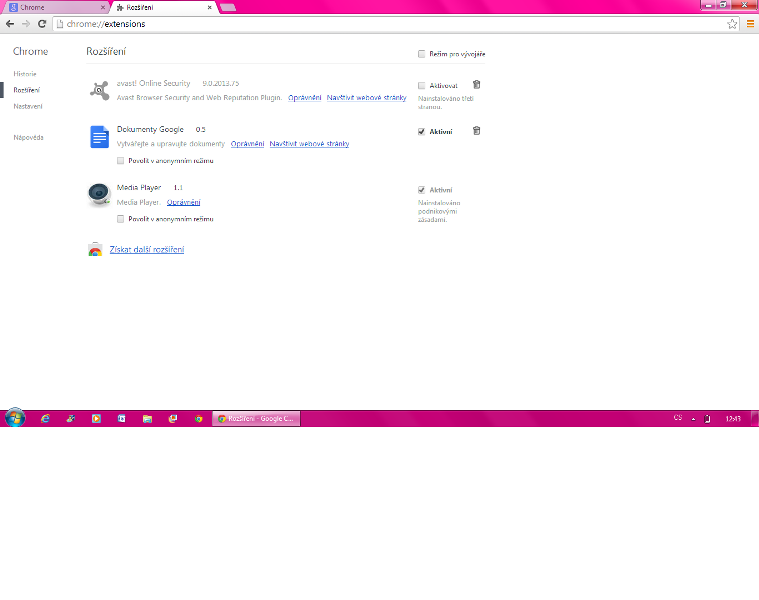Open the Windows Start menu orb
Viewport: 759px width, 600px height.
point(16,418)
